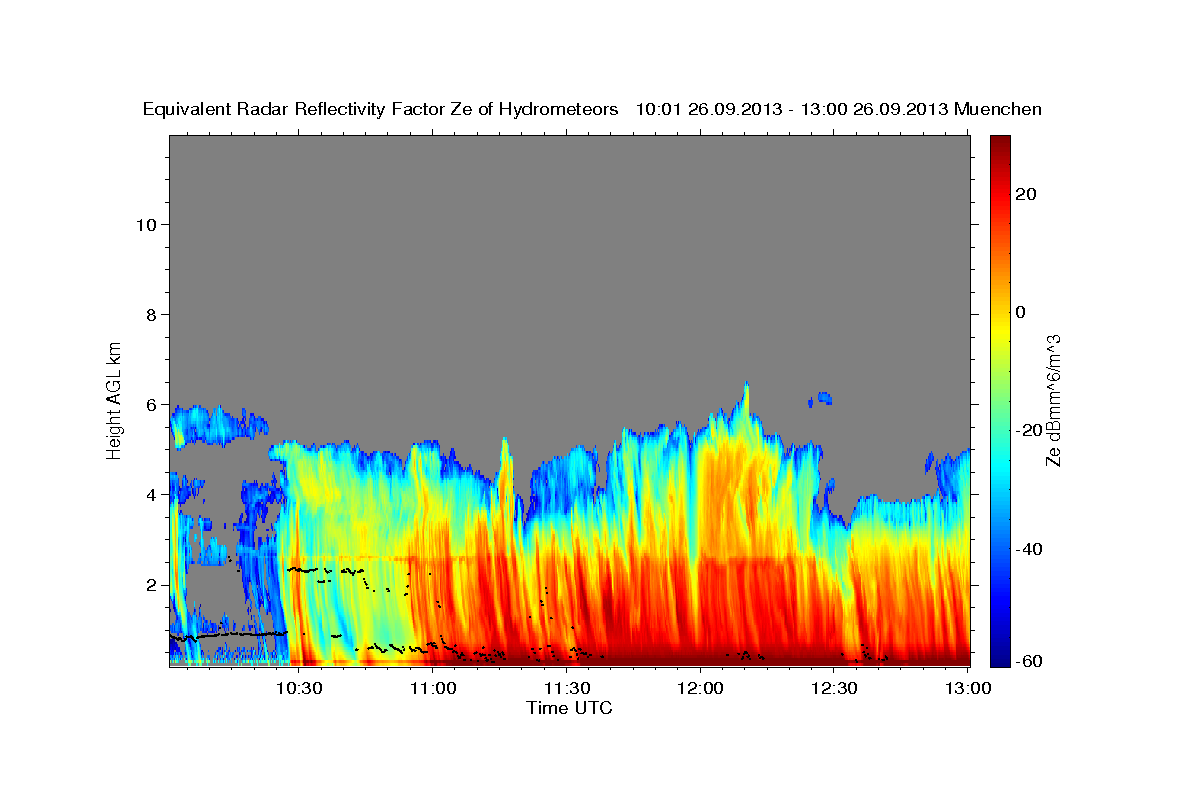1200x800 pixels.
Task: Click the 12:00 time tick label
Action: pyautogui.click(x=700, y=688)
